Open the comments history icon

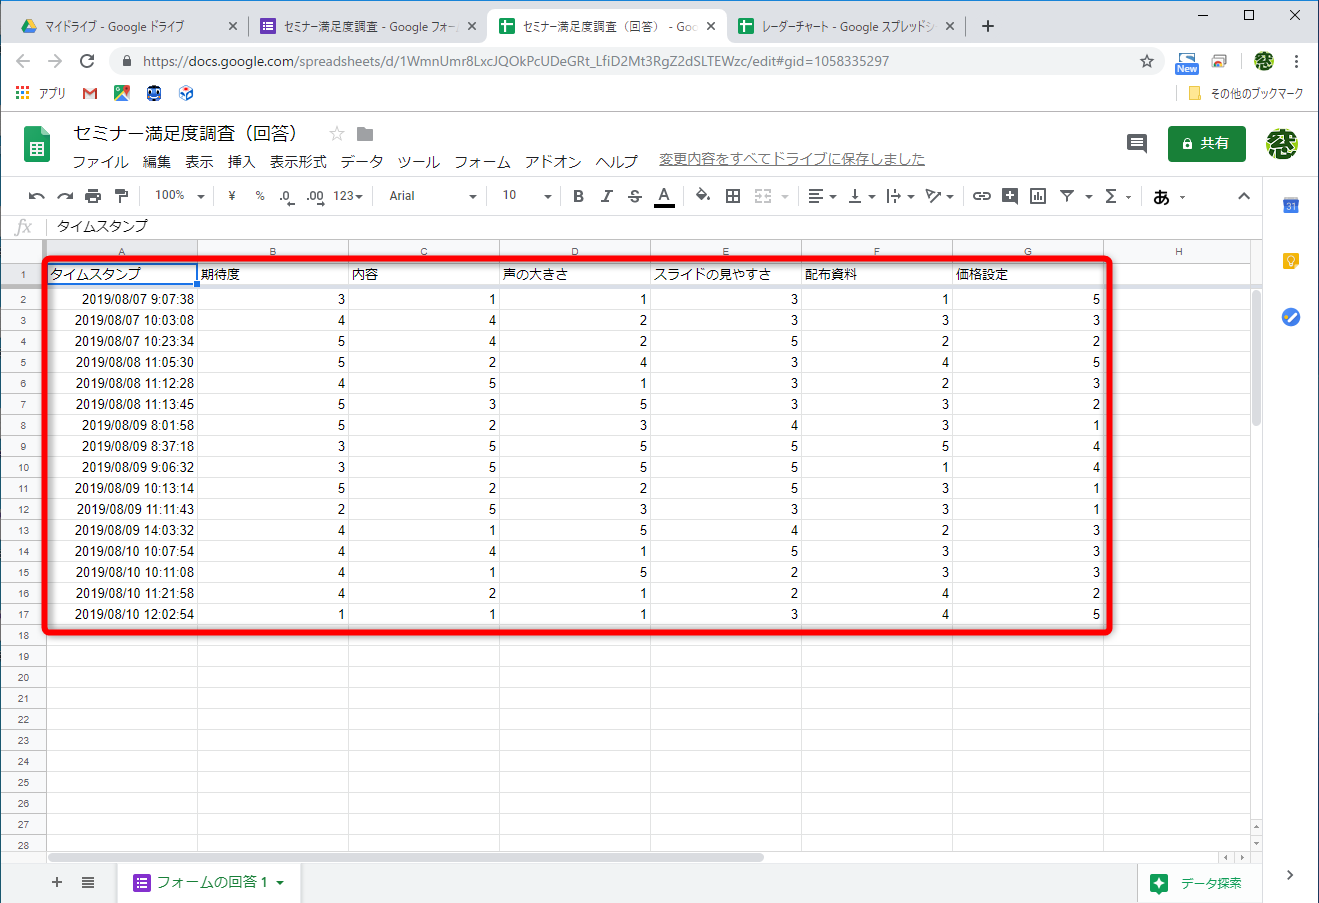click(x=1137, y=144)
